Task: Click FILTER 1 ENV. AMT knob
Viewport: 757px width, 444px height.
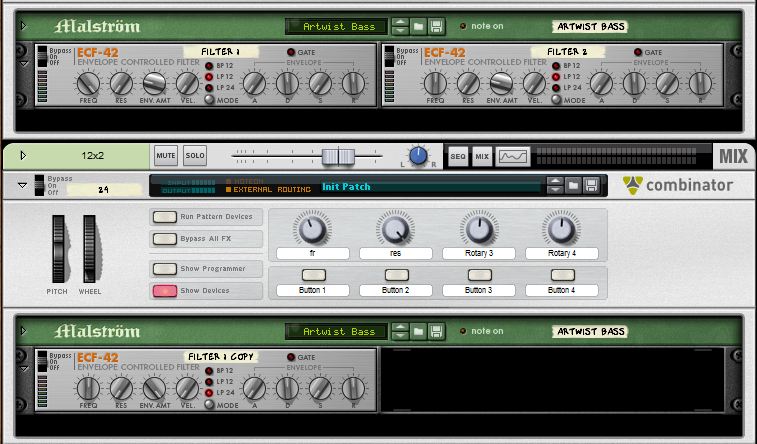Action: (154, 83)
